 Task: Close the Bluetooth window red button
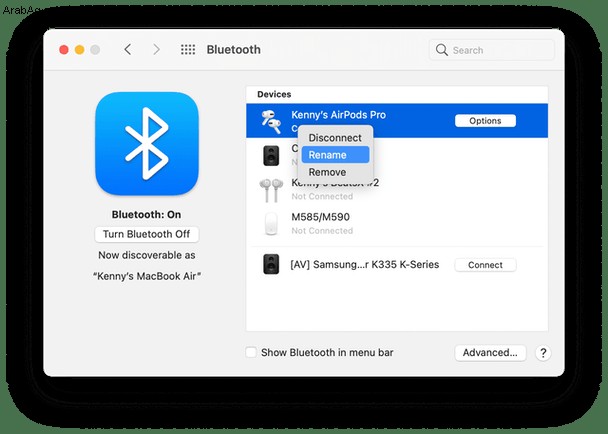click(x=64, y=50)
